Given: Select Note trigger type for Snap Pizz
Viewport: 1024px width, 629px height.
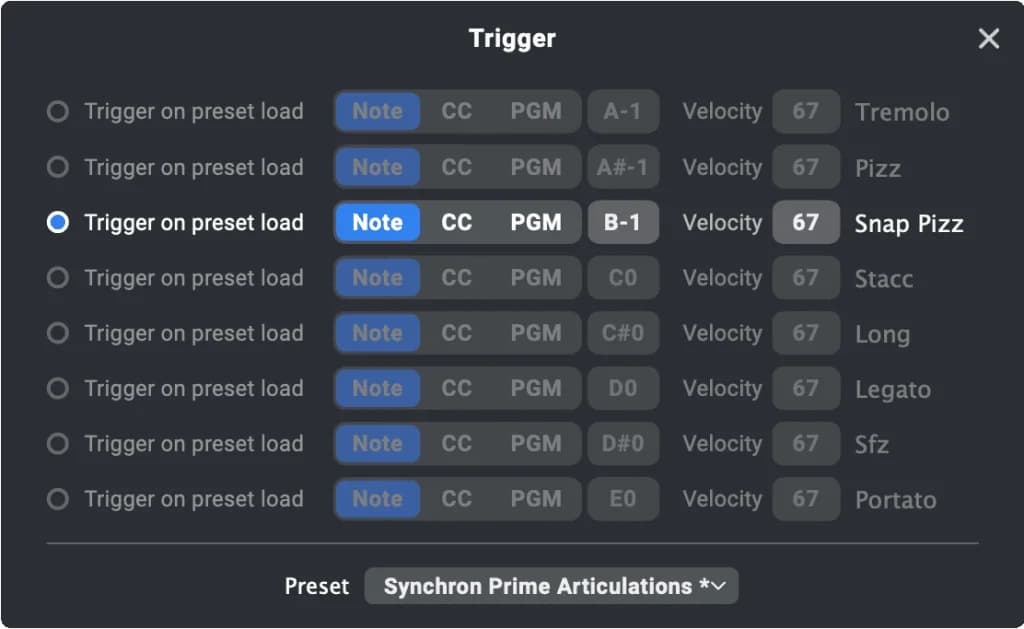Looking at the screenshot, I should click(x=377, y=223).
